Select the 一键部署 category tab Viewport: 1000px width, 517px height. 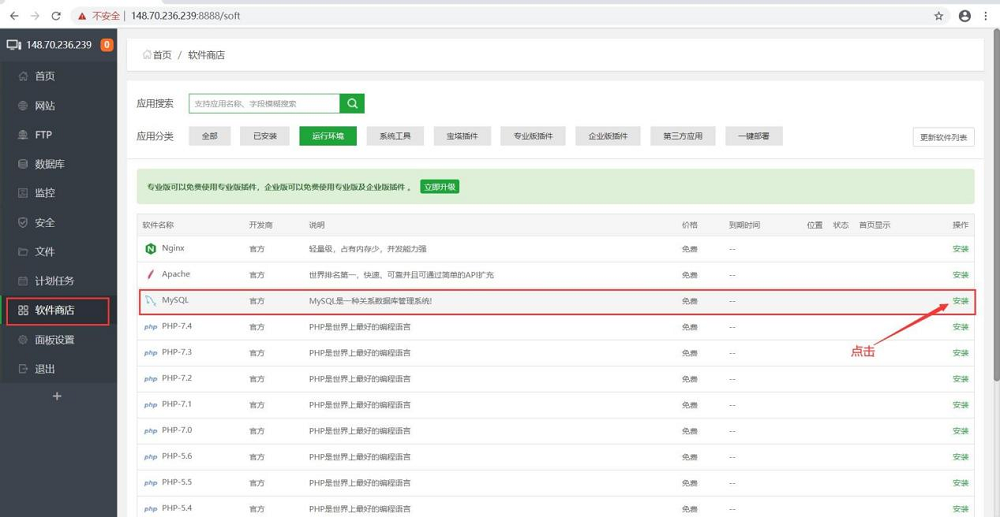(754, 136)
